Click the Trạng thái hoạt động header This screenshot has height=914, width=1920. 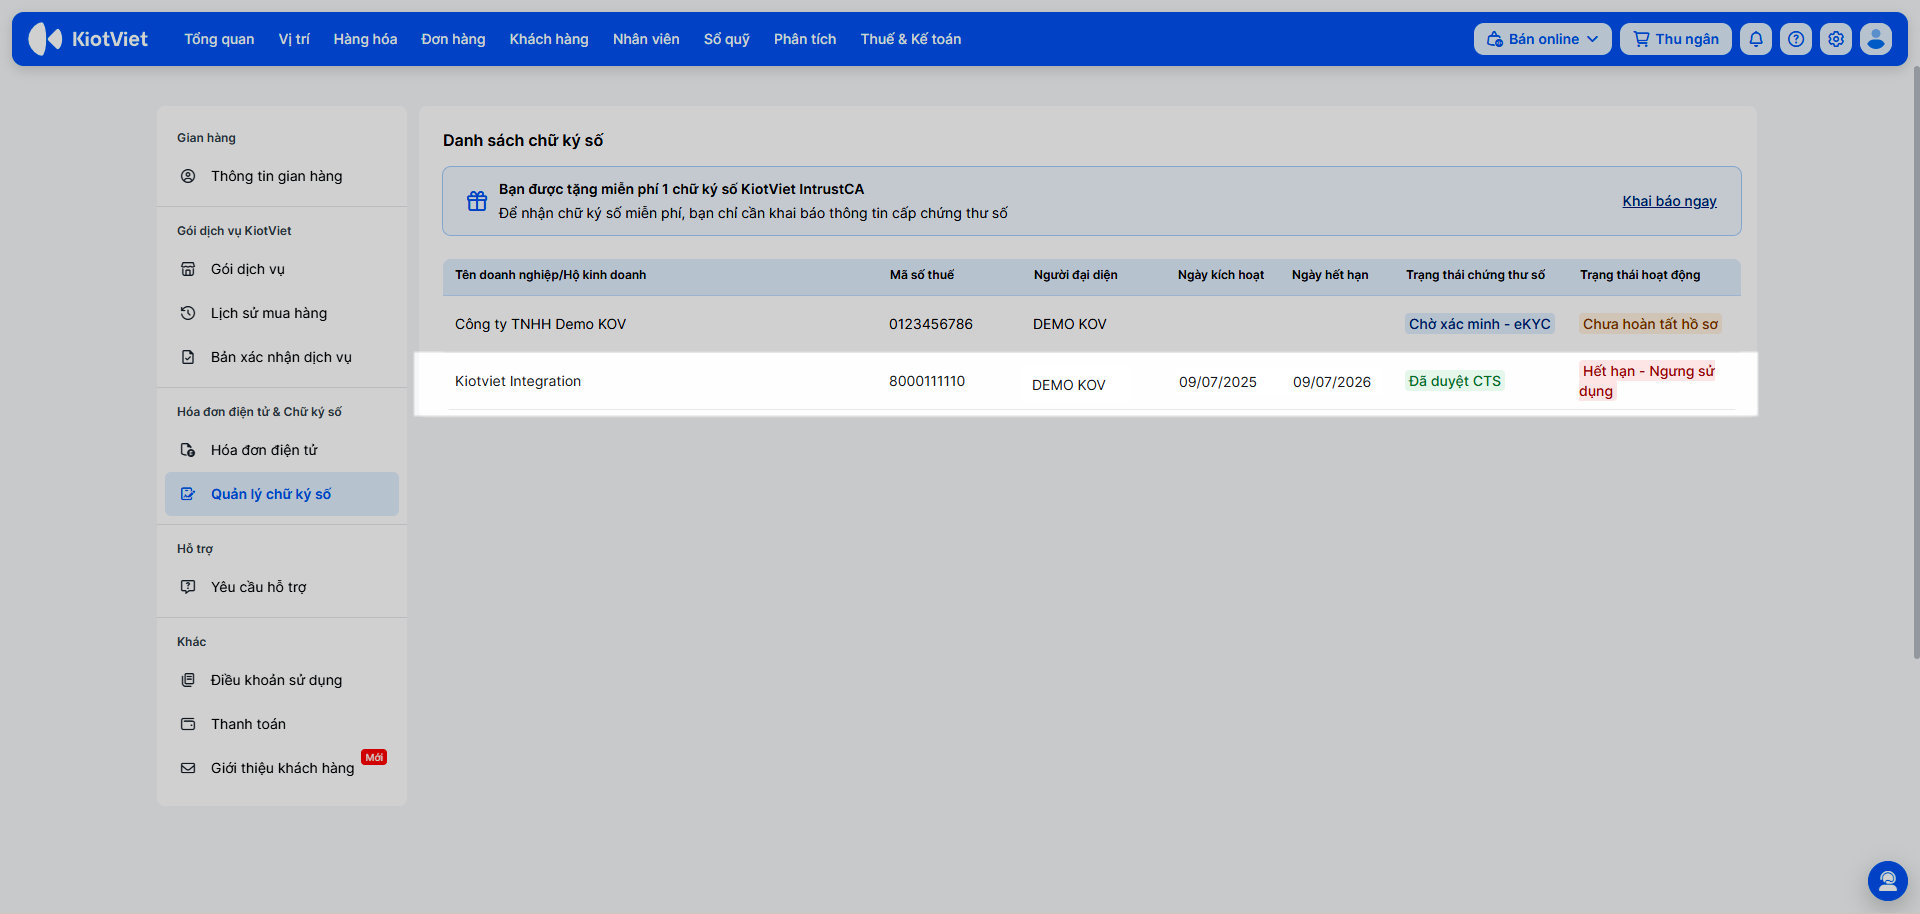click(1640, 275)
